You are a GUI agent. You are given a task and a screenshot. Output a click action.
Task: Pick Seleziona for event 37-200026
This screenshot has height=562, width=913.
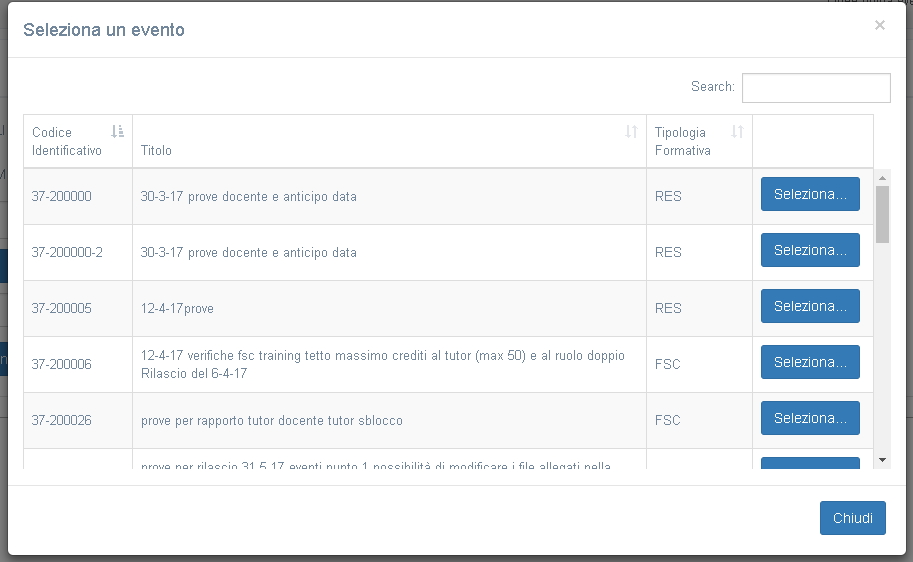pos(810,418)
